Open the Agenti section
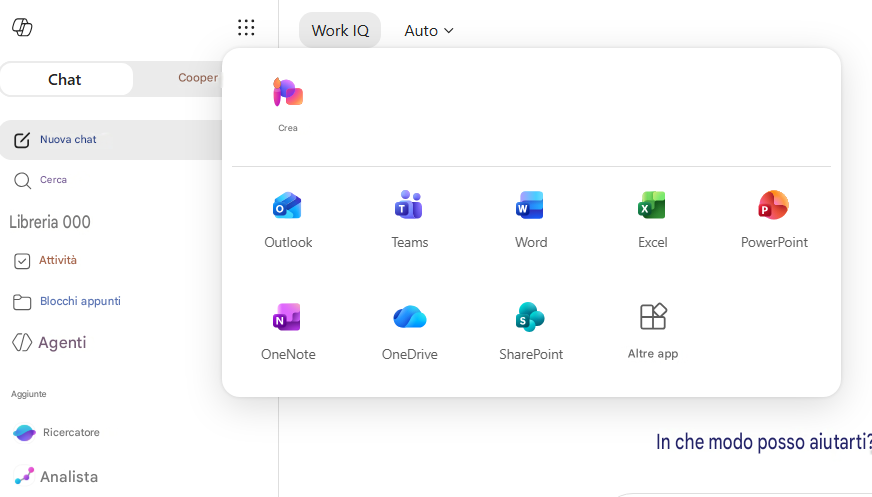Screen dimensions: 872x497 (x=62, y=342)
